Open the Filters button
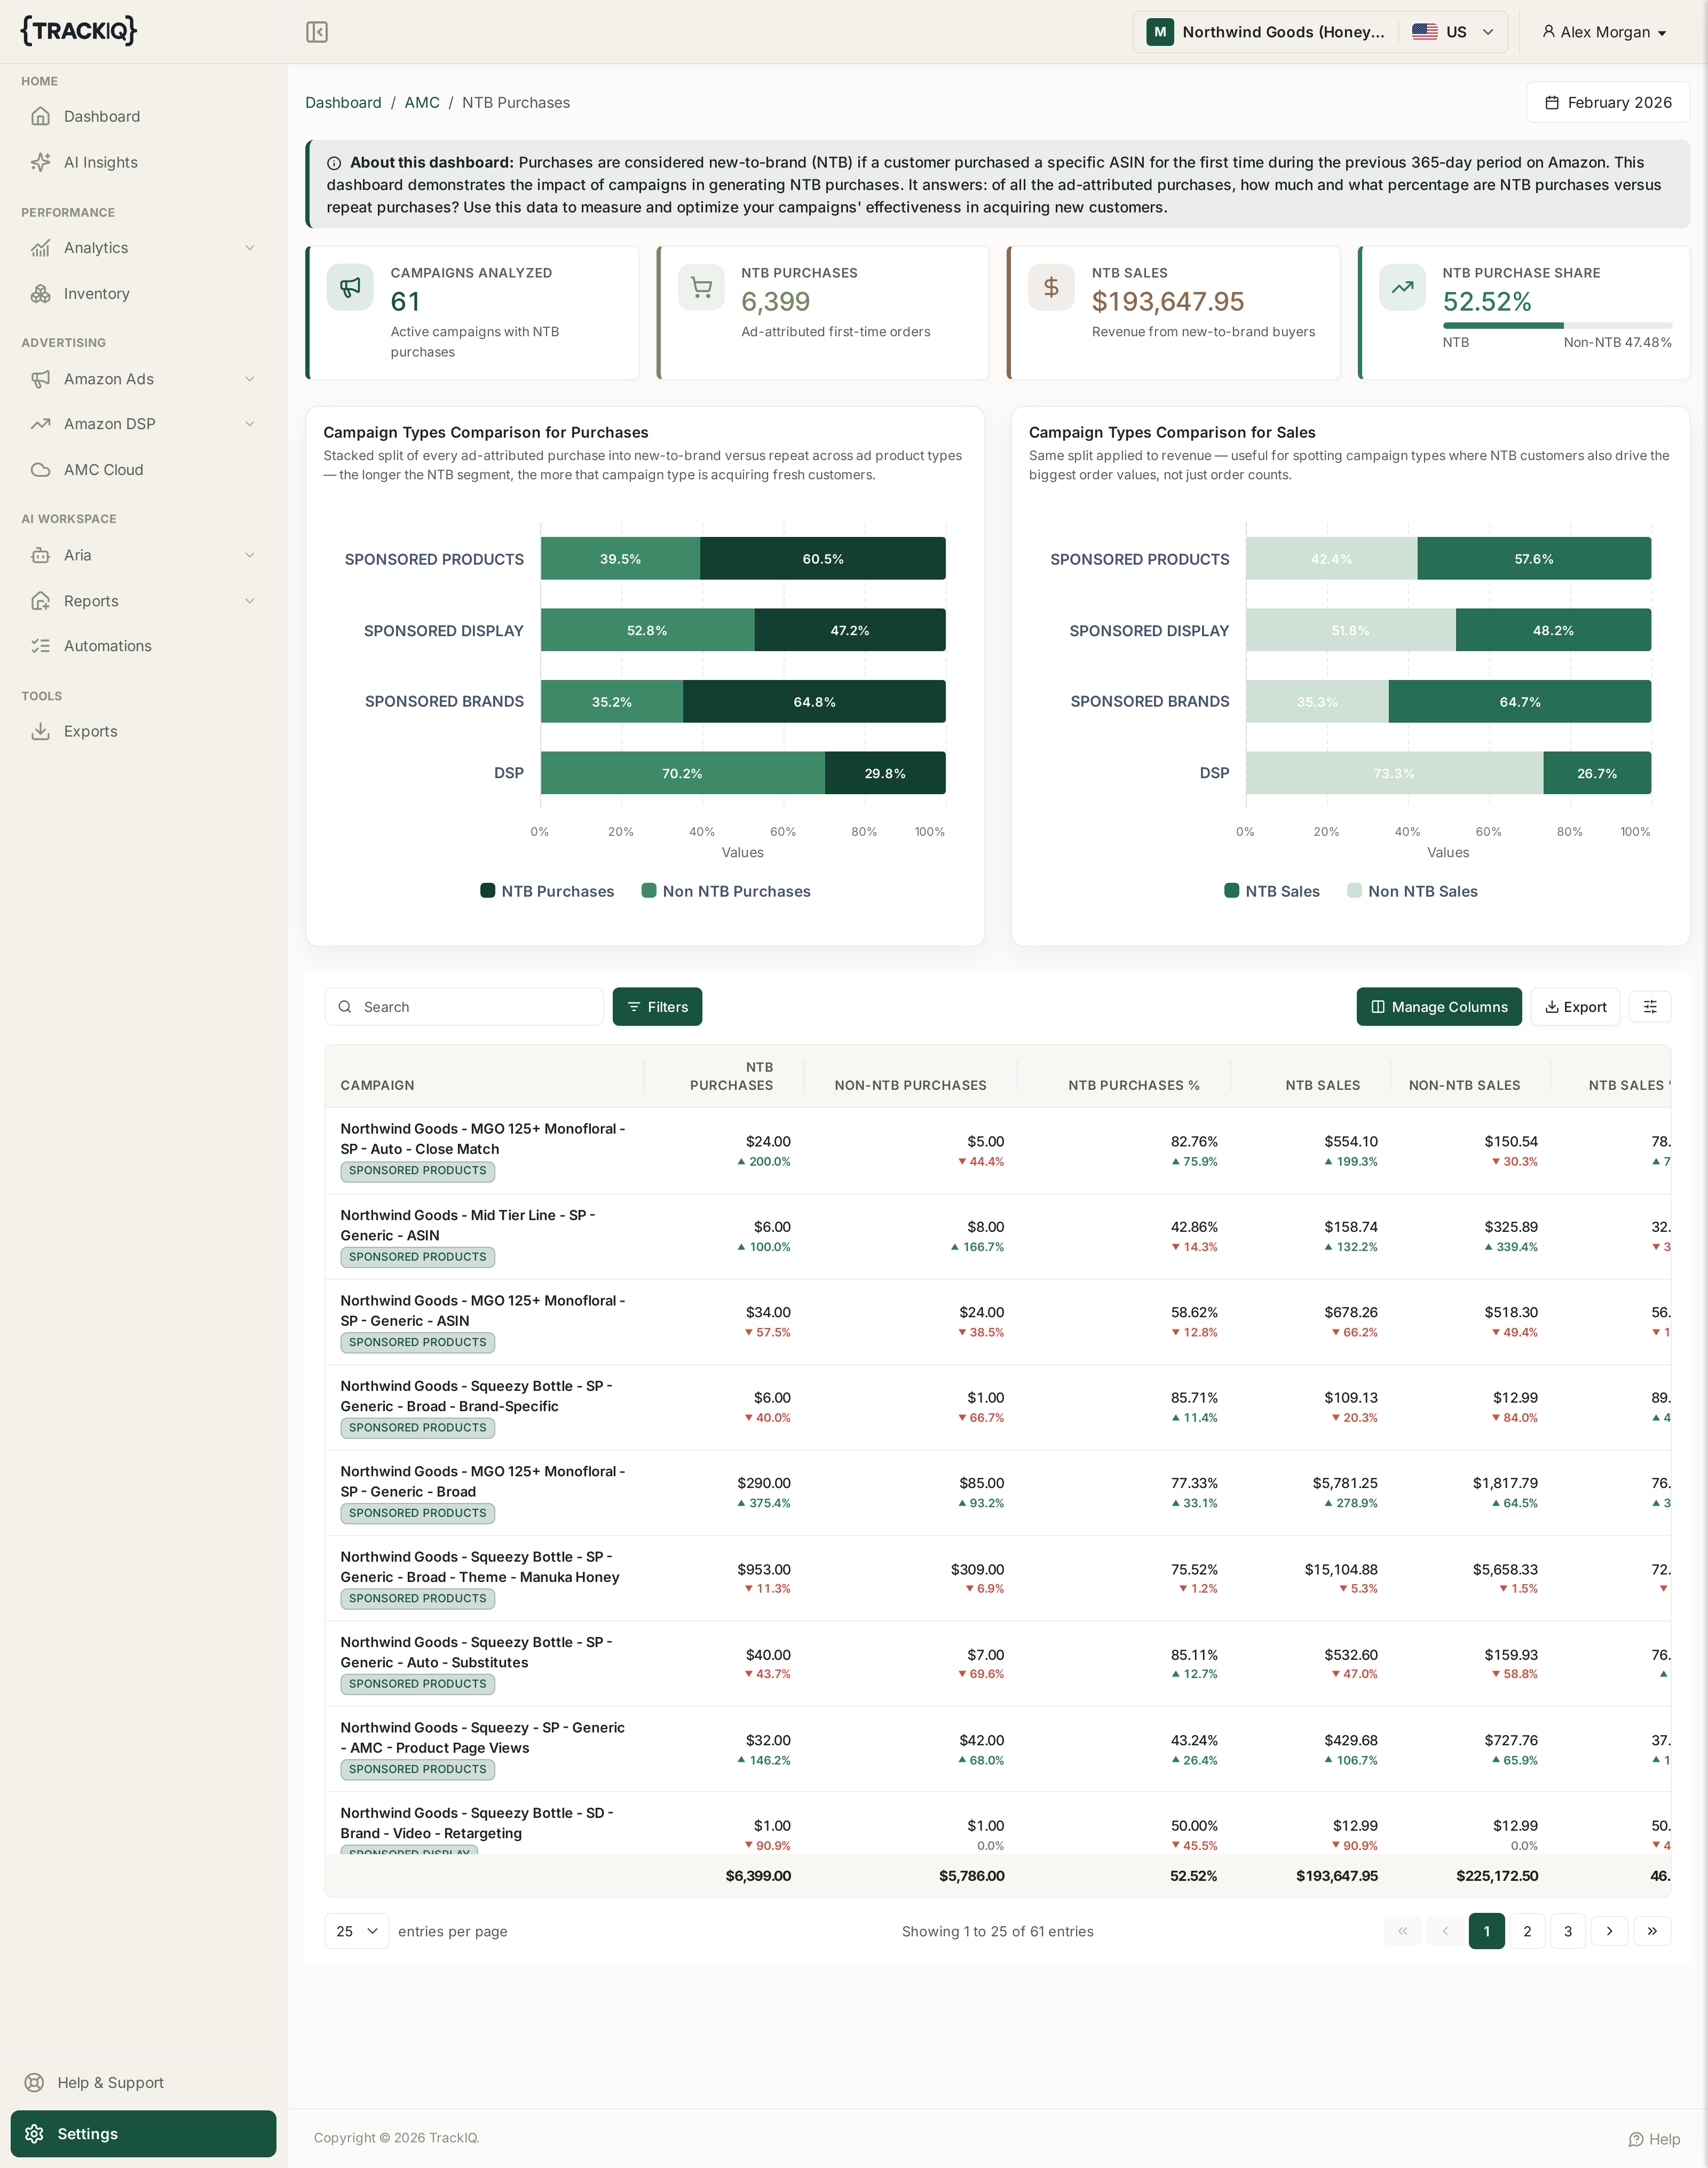This screenshot has width=1708, height=2168. [x=657, y=1007]
